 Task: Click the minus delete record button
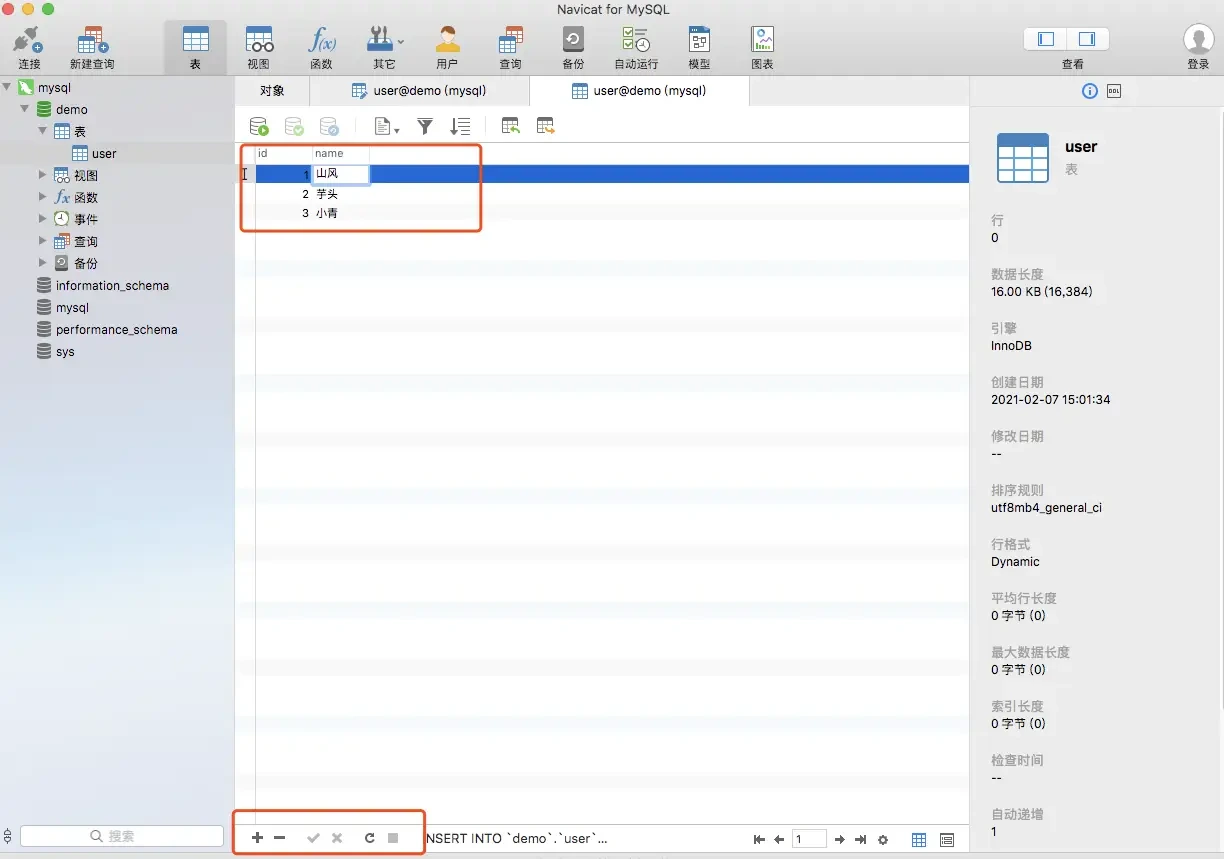click(280, 838)
